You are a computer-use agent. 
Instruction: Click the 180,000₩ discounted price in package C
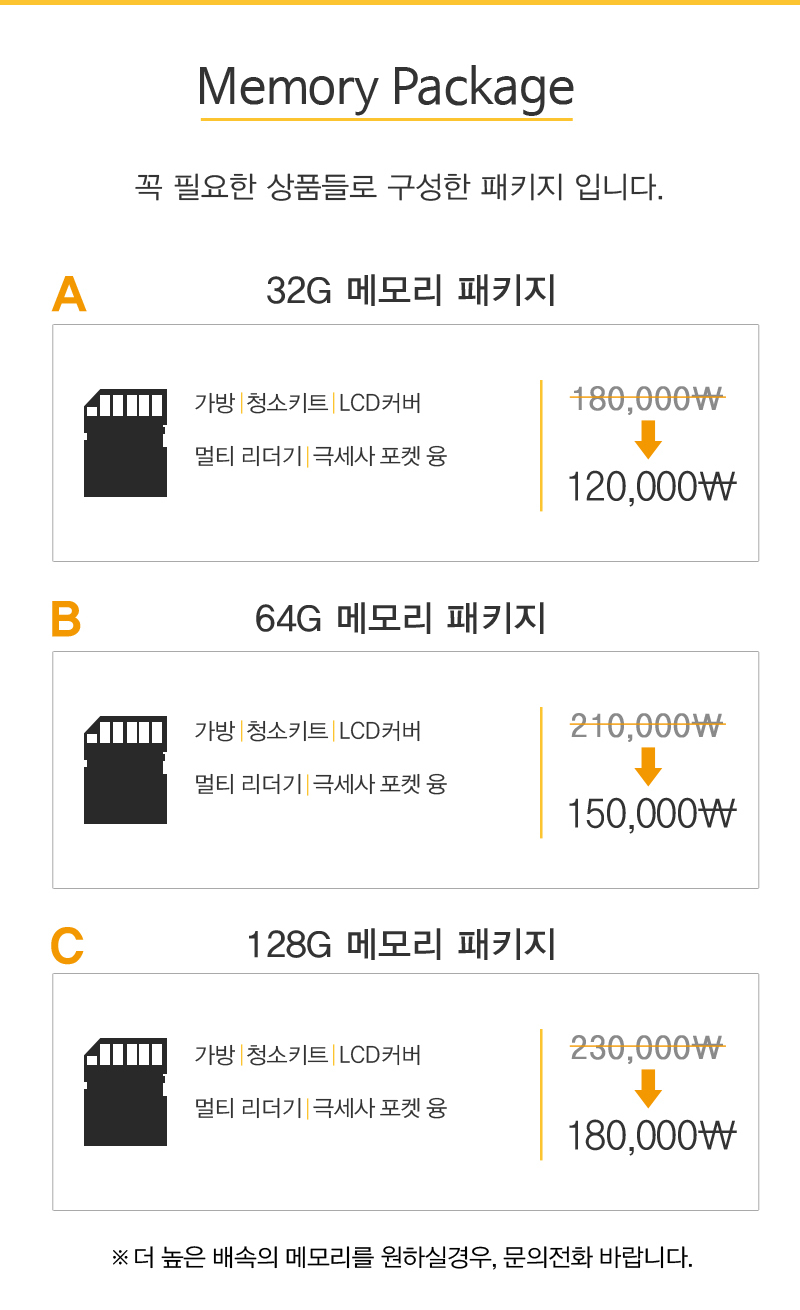651,1137
